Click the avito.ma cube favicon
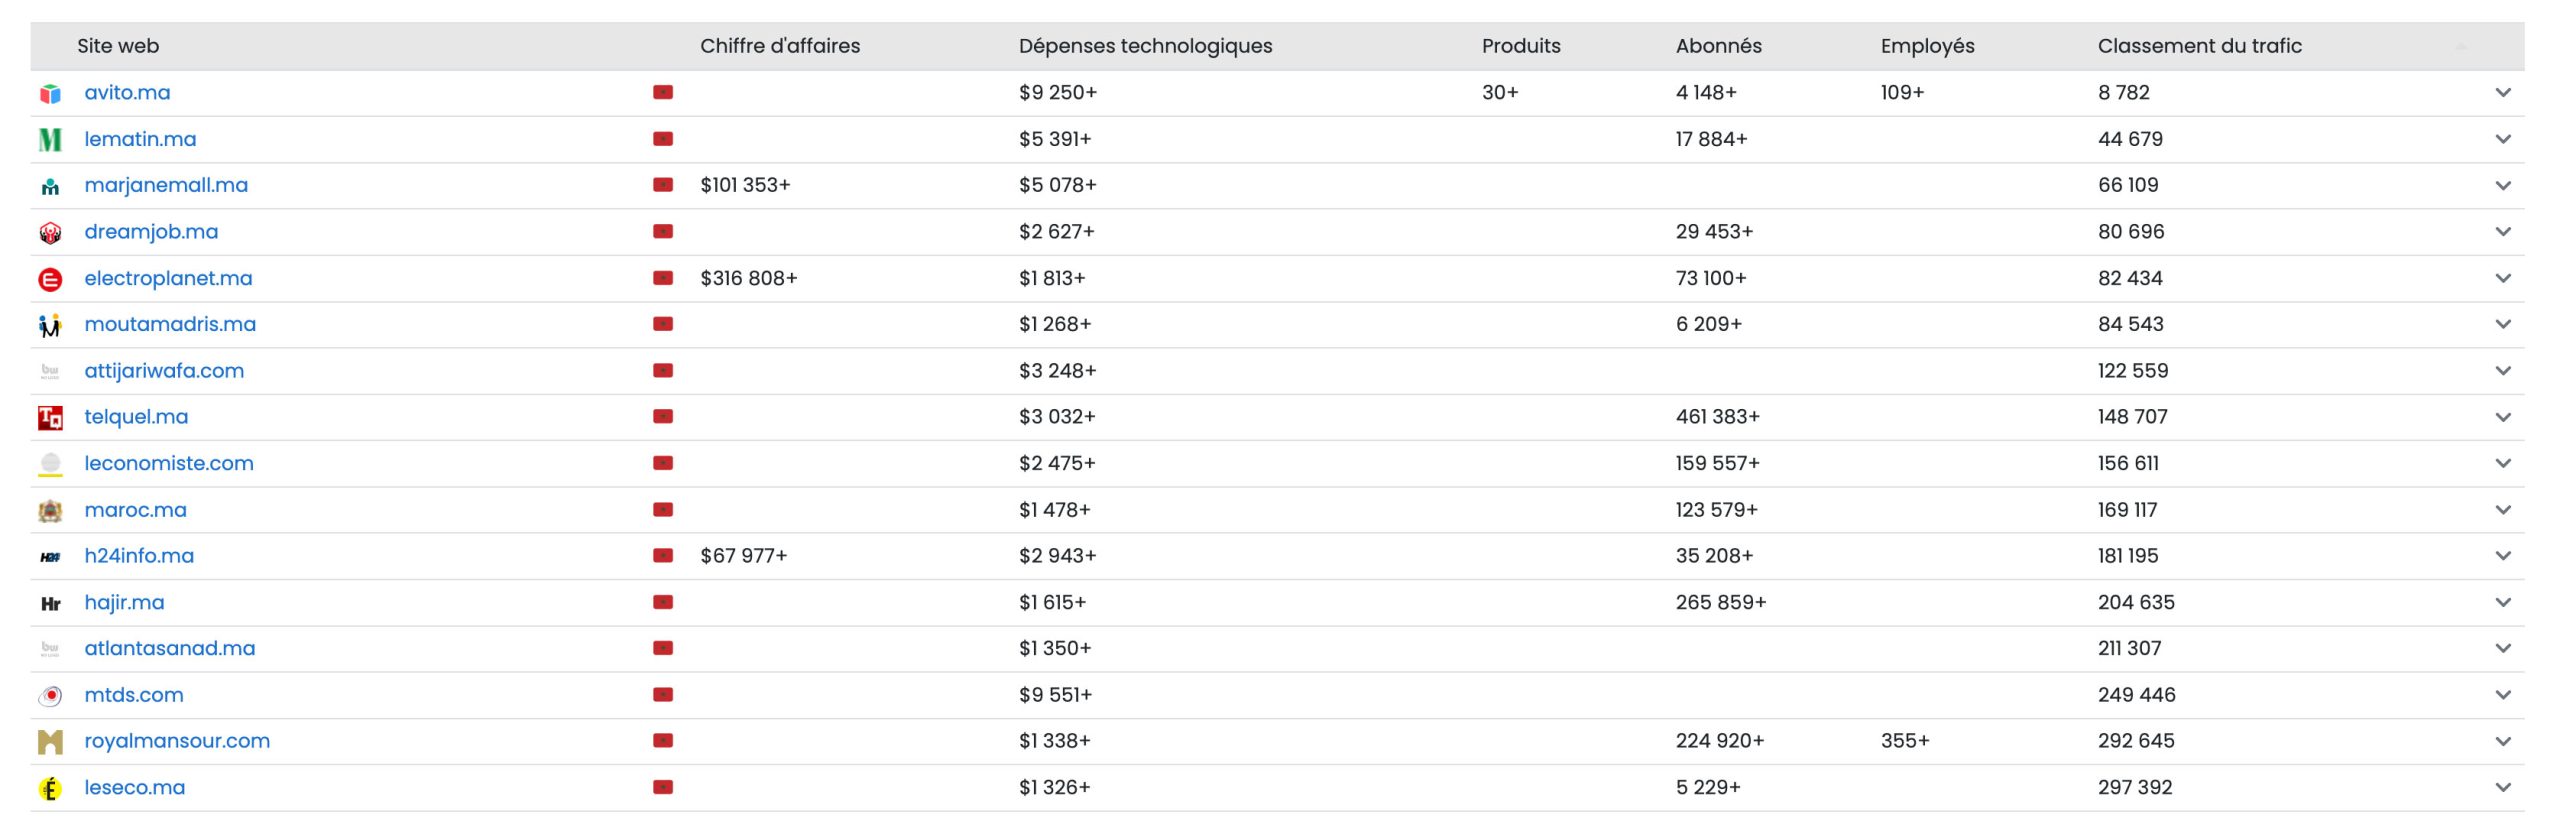 coord(50,93)
